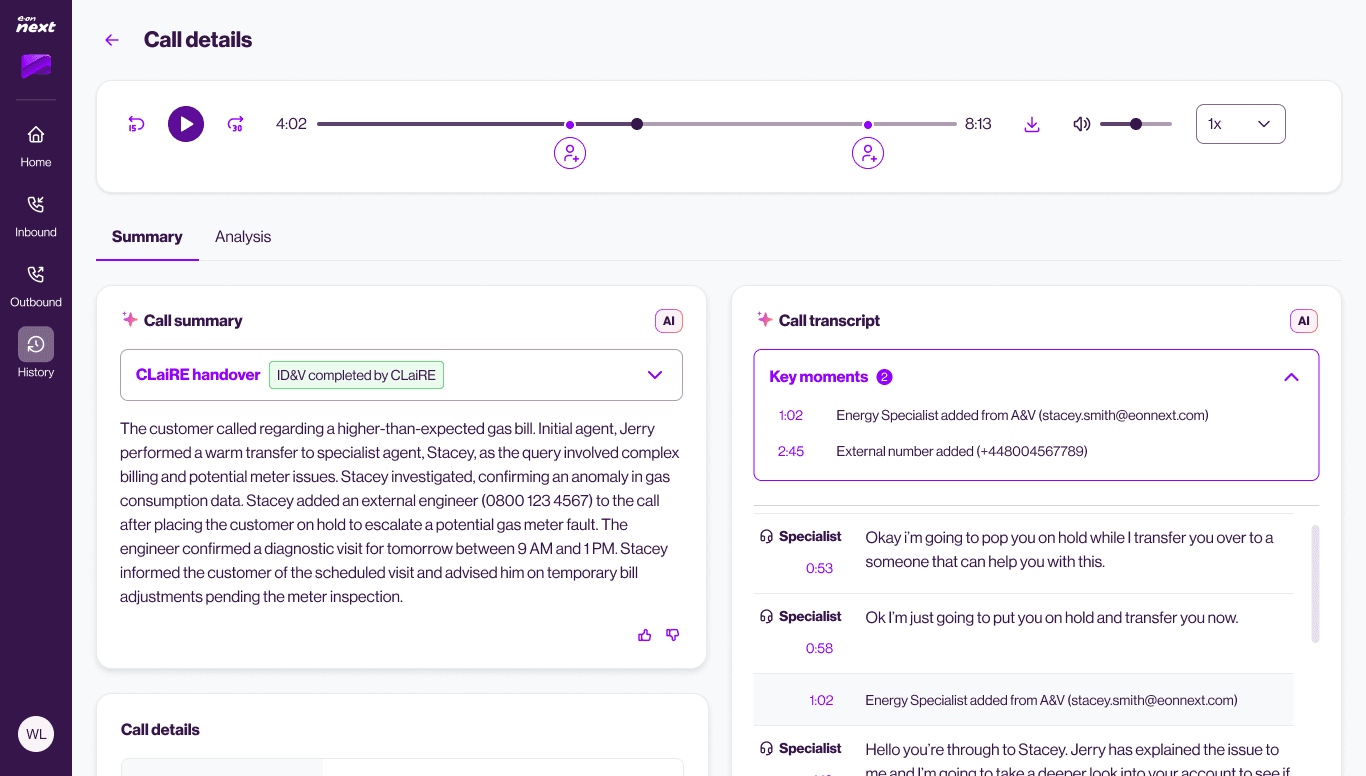Click the transcript scrollbar
This screenshot has width=1366, height=776.
tap(1315, 584)
